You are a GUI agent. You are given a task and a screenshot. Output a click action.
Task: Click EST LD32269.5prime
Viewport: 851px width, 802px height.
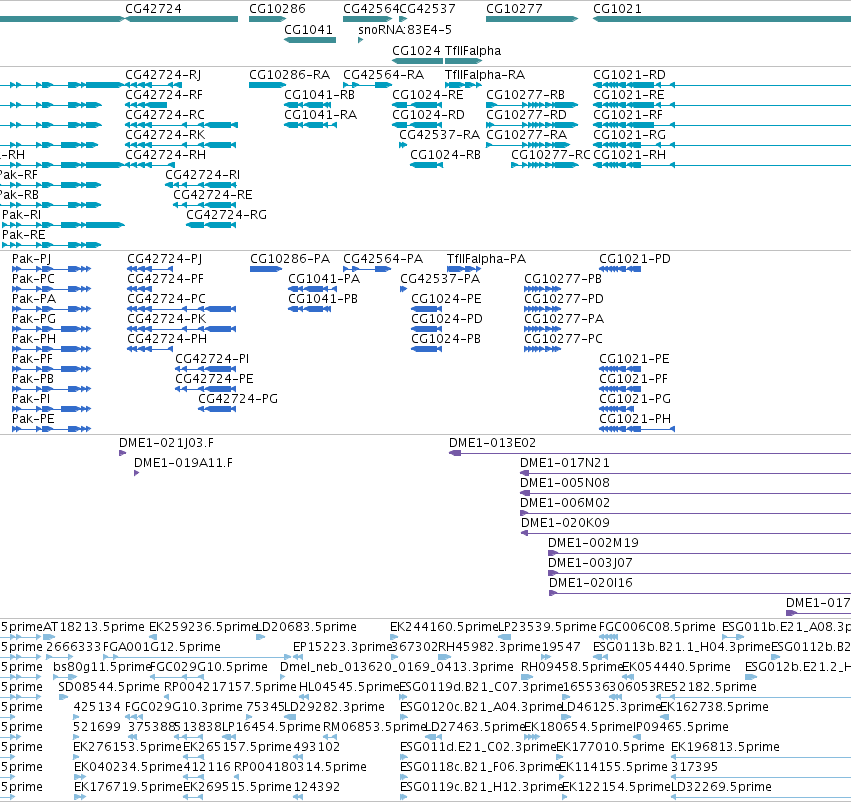pyautogui.click(x=721, y=787)
